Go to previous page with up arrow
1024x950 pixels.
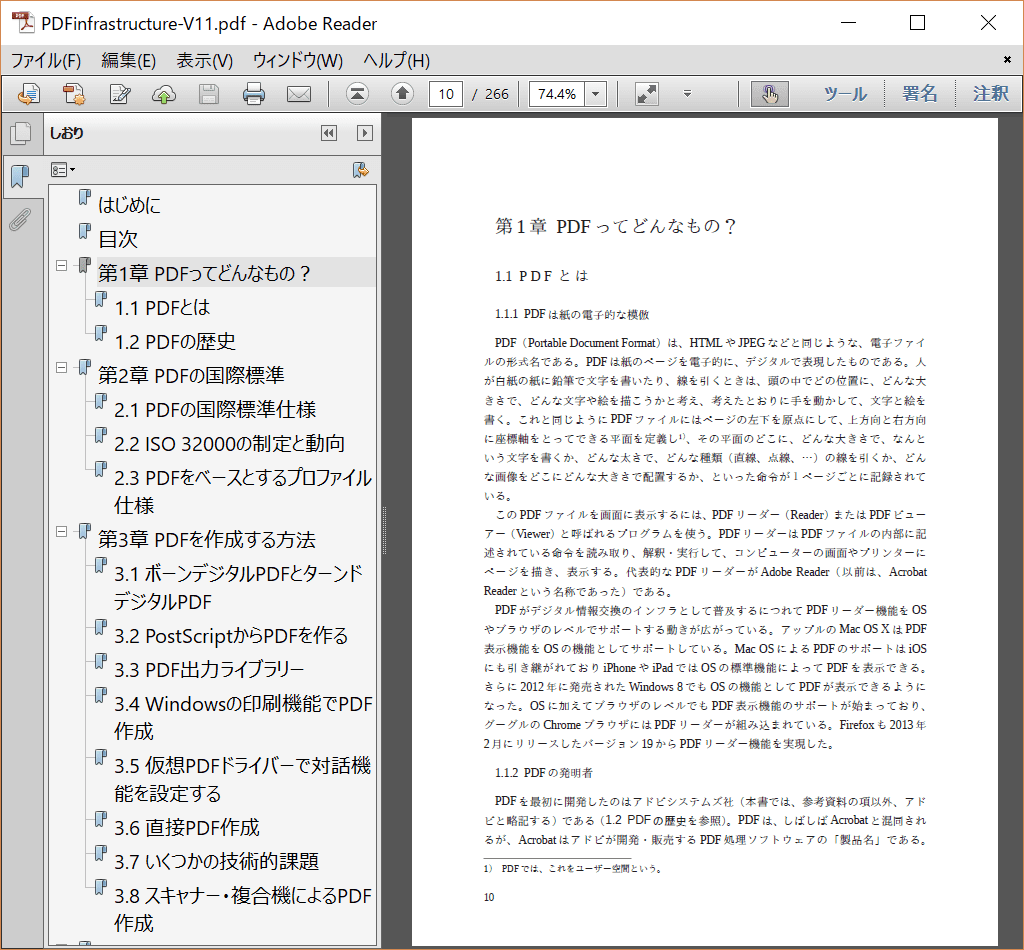coord(402,94)
